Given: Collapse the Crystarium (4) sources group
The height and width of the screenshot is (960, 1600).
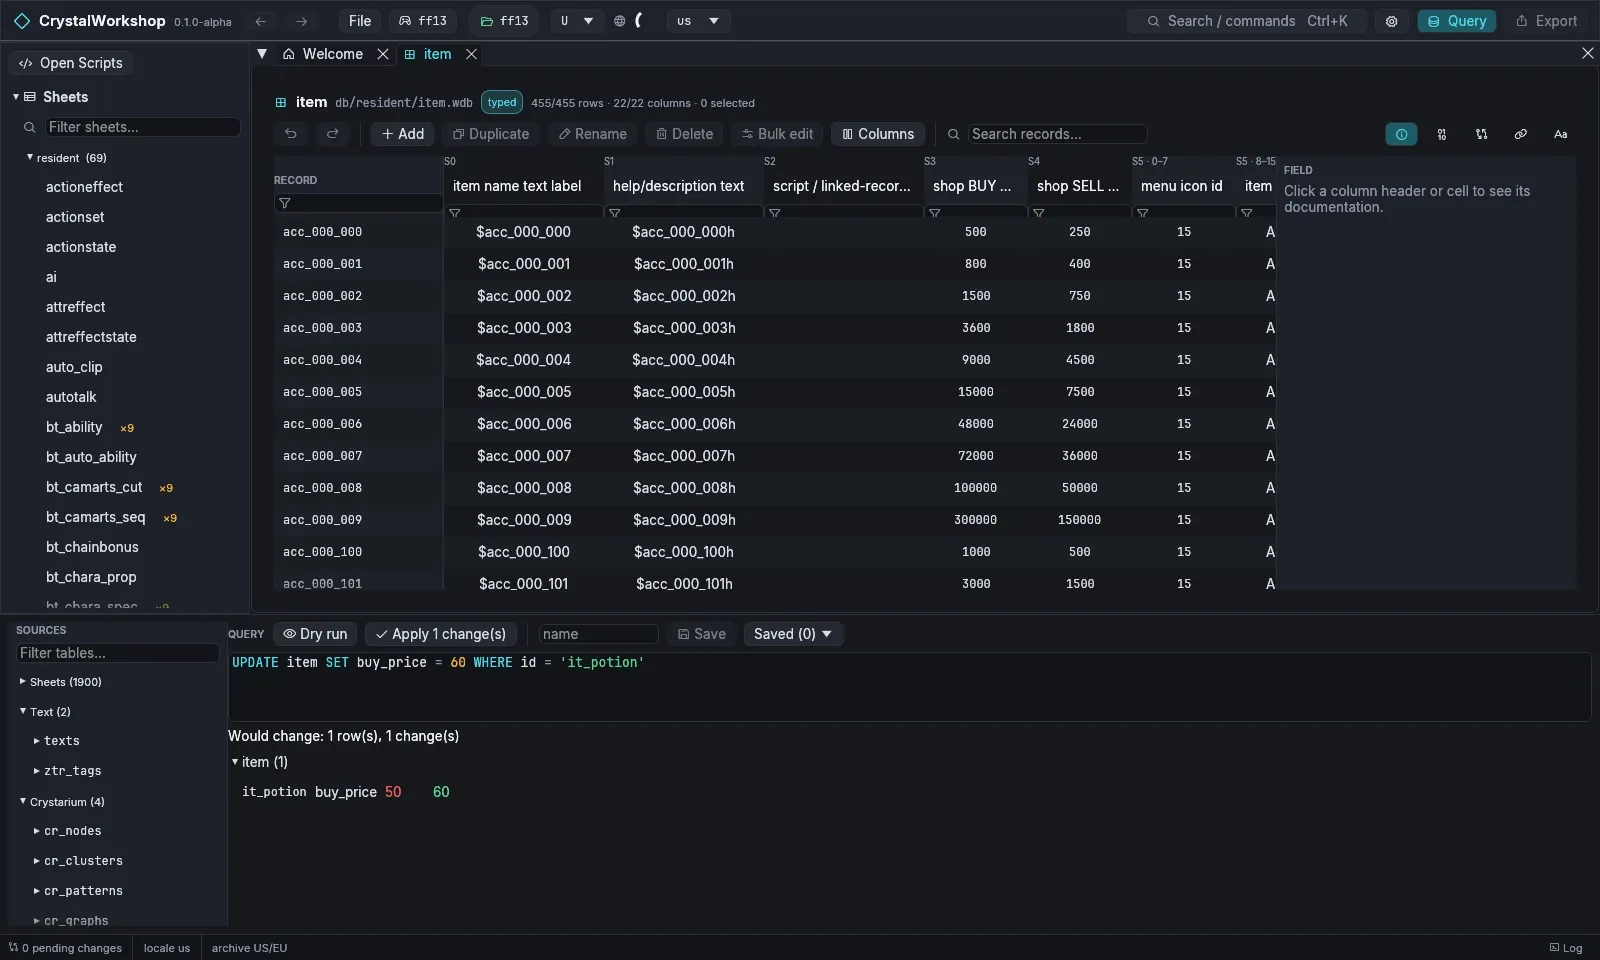Looking at the screenshot, I should pos(23,801).
